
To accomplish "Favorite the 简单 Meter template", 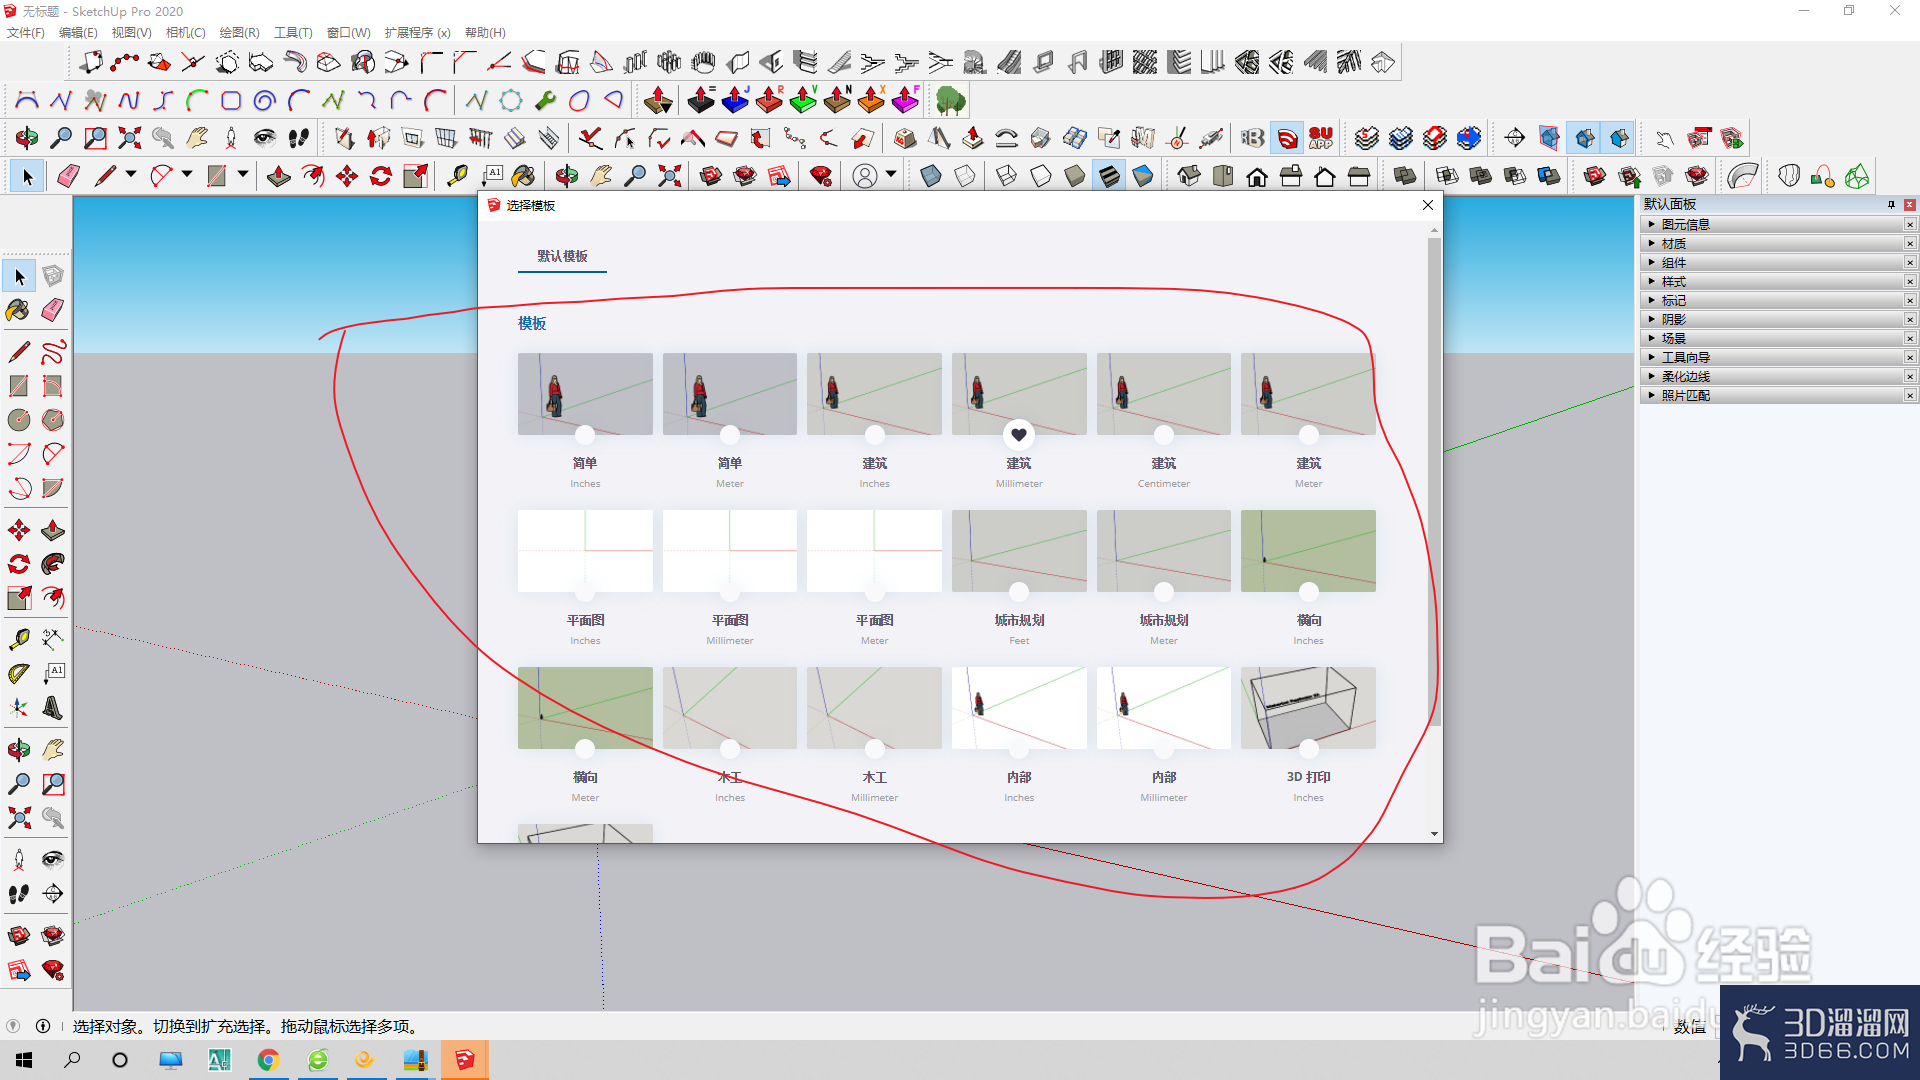I will (x=730, y=435).
